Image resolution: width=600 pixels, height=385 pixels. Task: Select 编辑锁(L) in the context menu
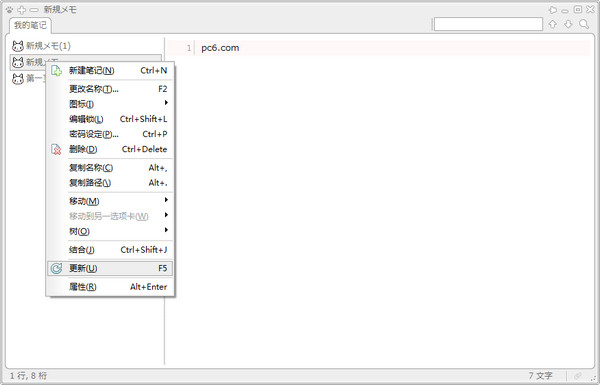click(x=110, y=119)
